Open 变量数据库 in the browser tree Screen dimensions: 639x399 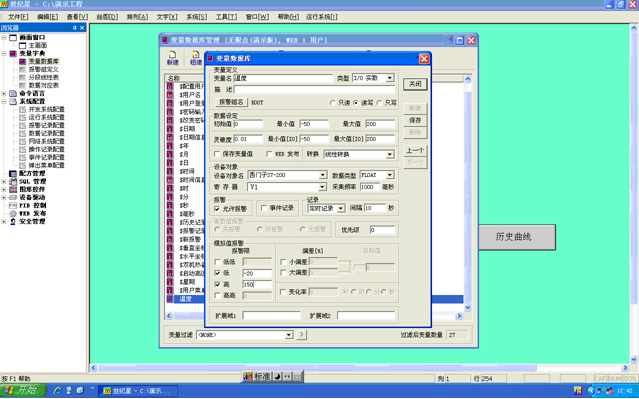[x=43, y=62]
